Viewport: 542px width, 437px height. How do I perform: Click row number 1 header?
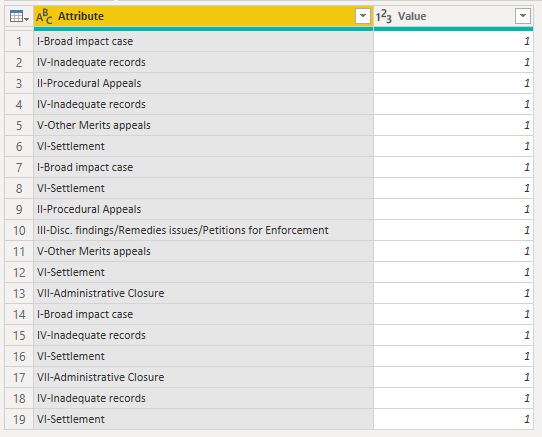tap(19, 41)
